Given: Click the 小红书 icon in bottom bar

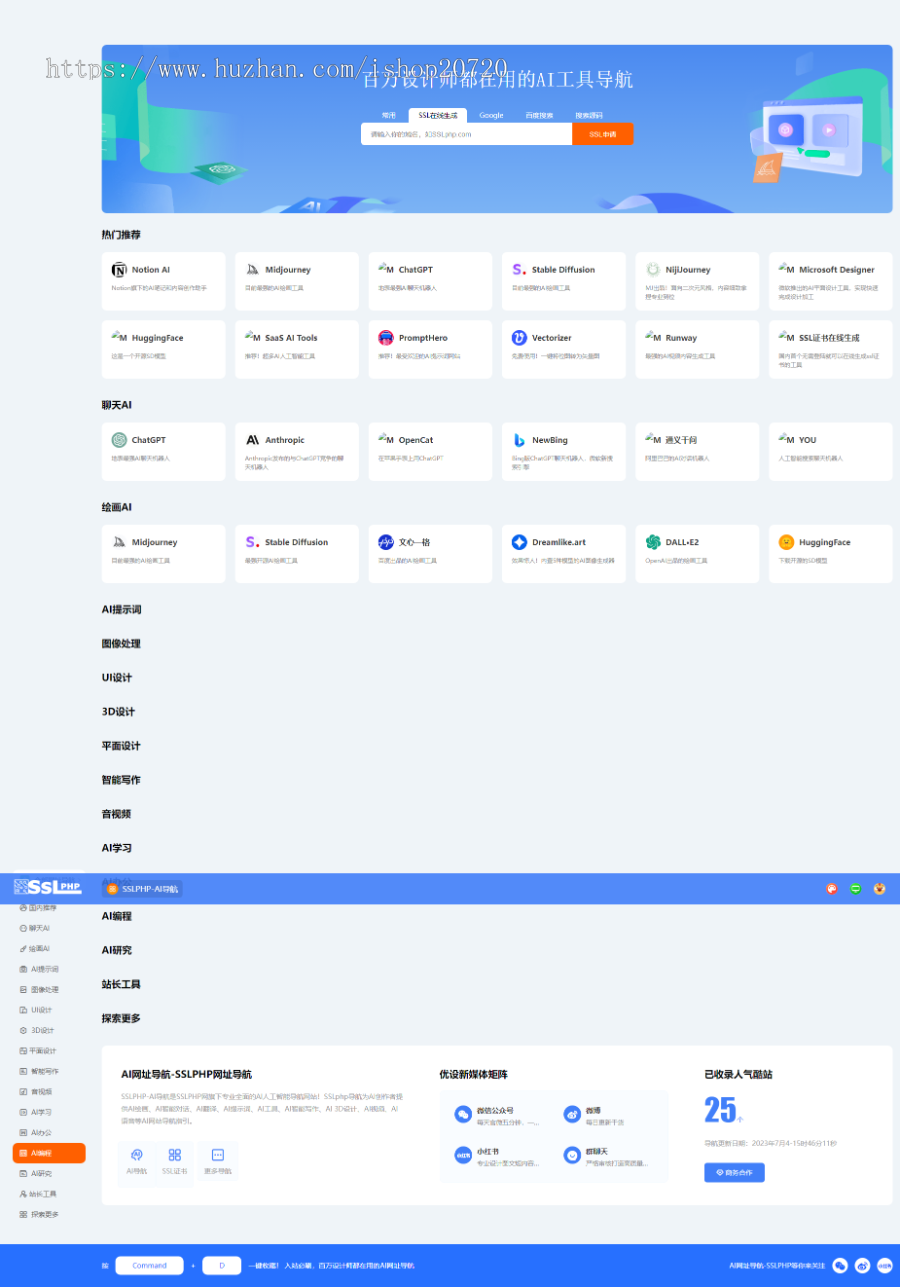Looking at the screenshot, I should (884, 1265).
